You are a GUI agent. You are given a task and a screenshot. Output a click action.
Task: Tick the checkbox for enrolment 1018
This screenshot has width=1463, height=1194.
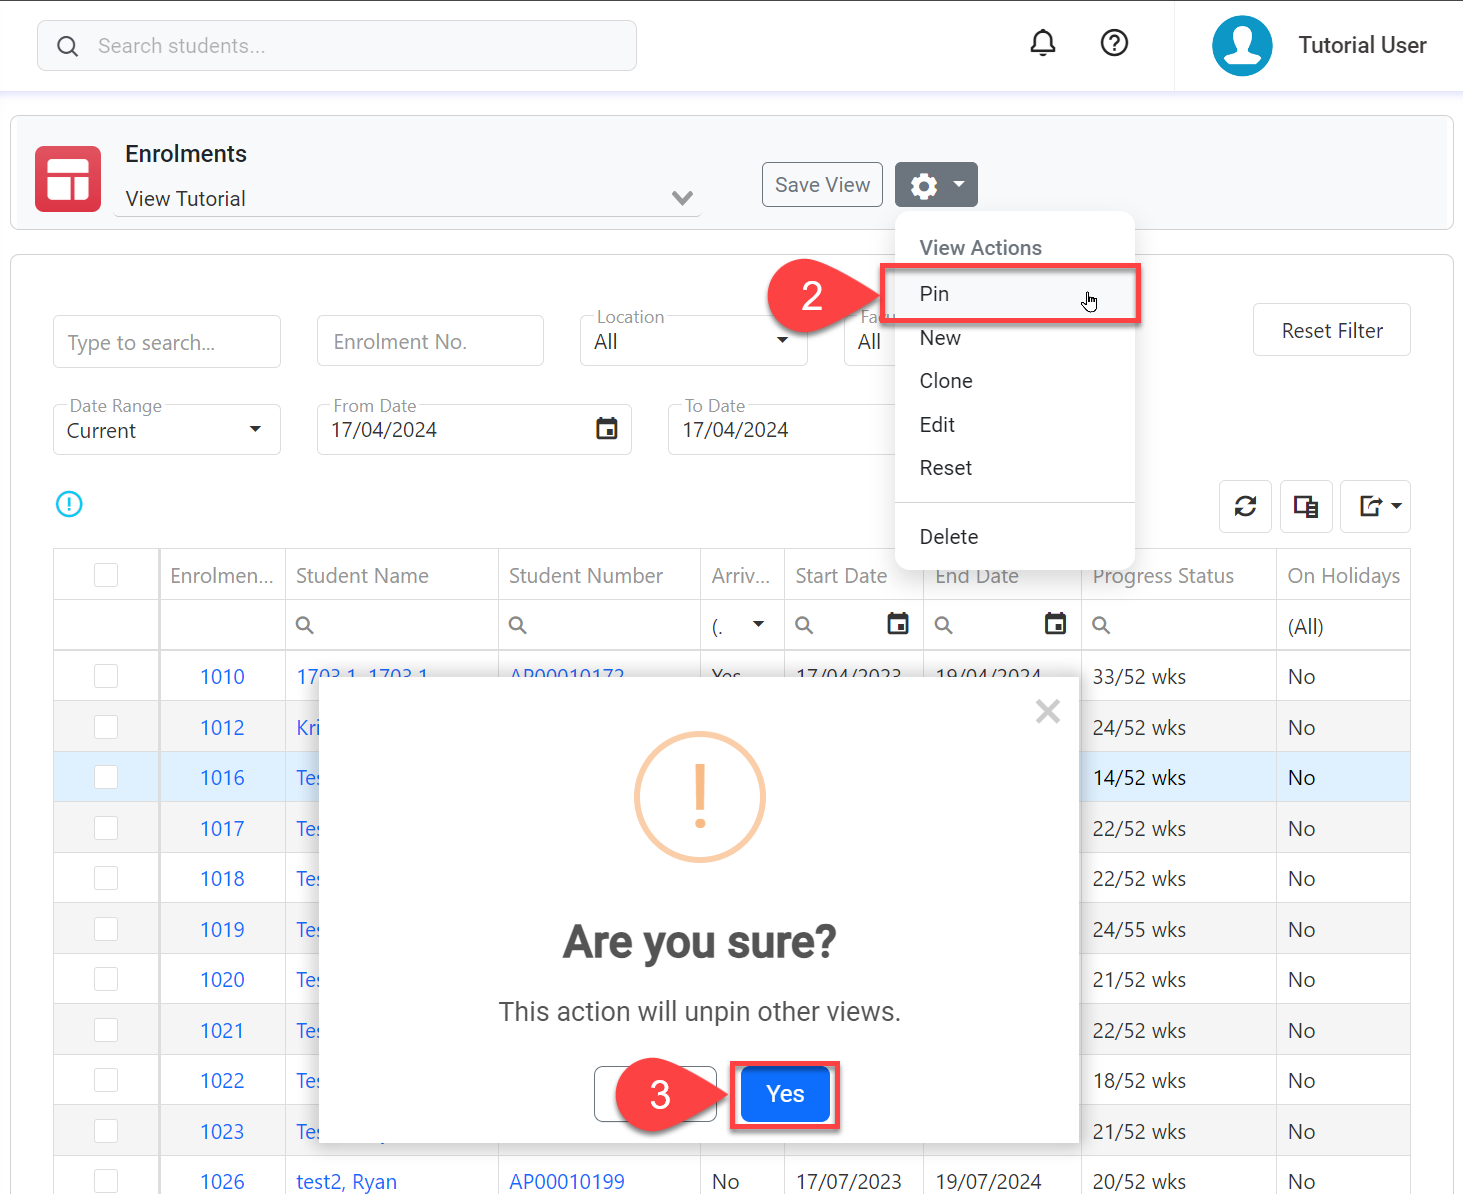(x=106, y=878)
